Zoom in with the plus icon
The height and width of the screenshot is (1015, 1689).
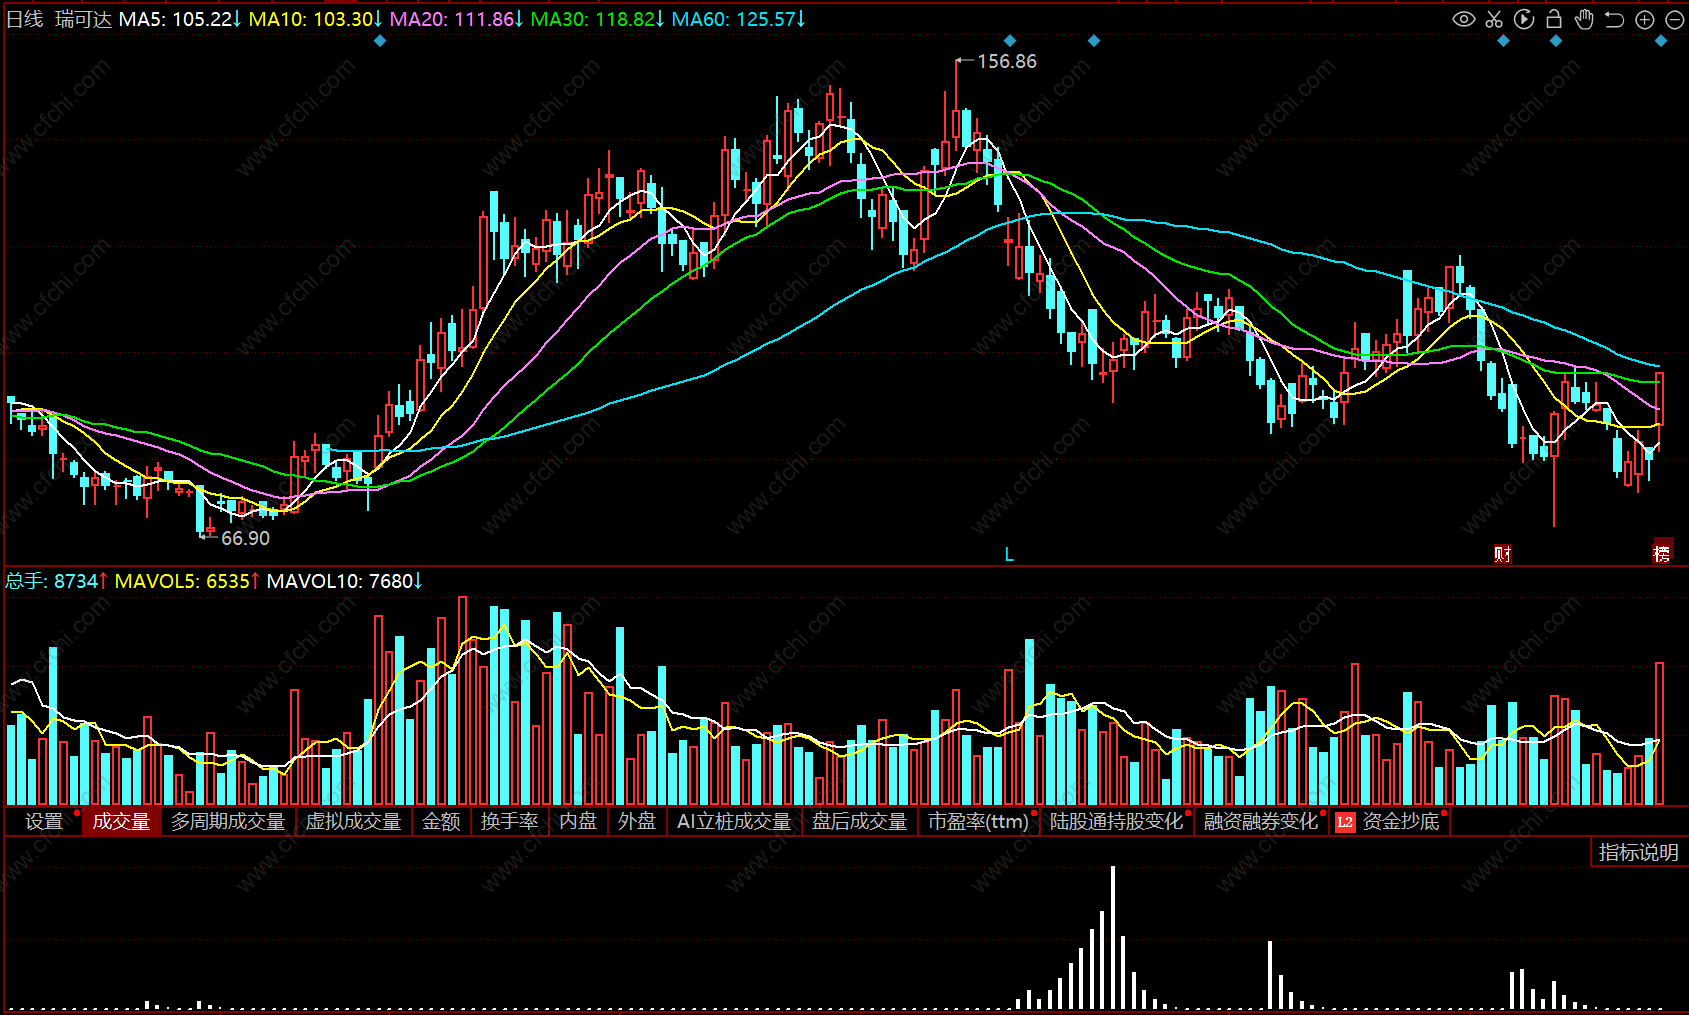click(1644, 19)
